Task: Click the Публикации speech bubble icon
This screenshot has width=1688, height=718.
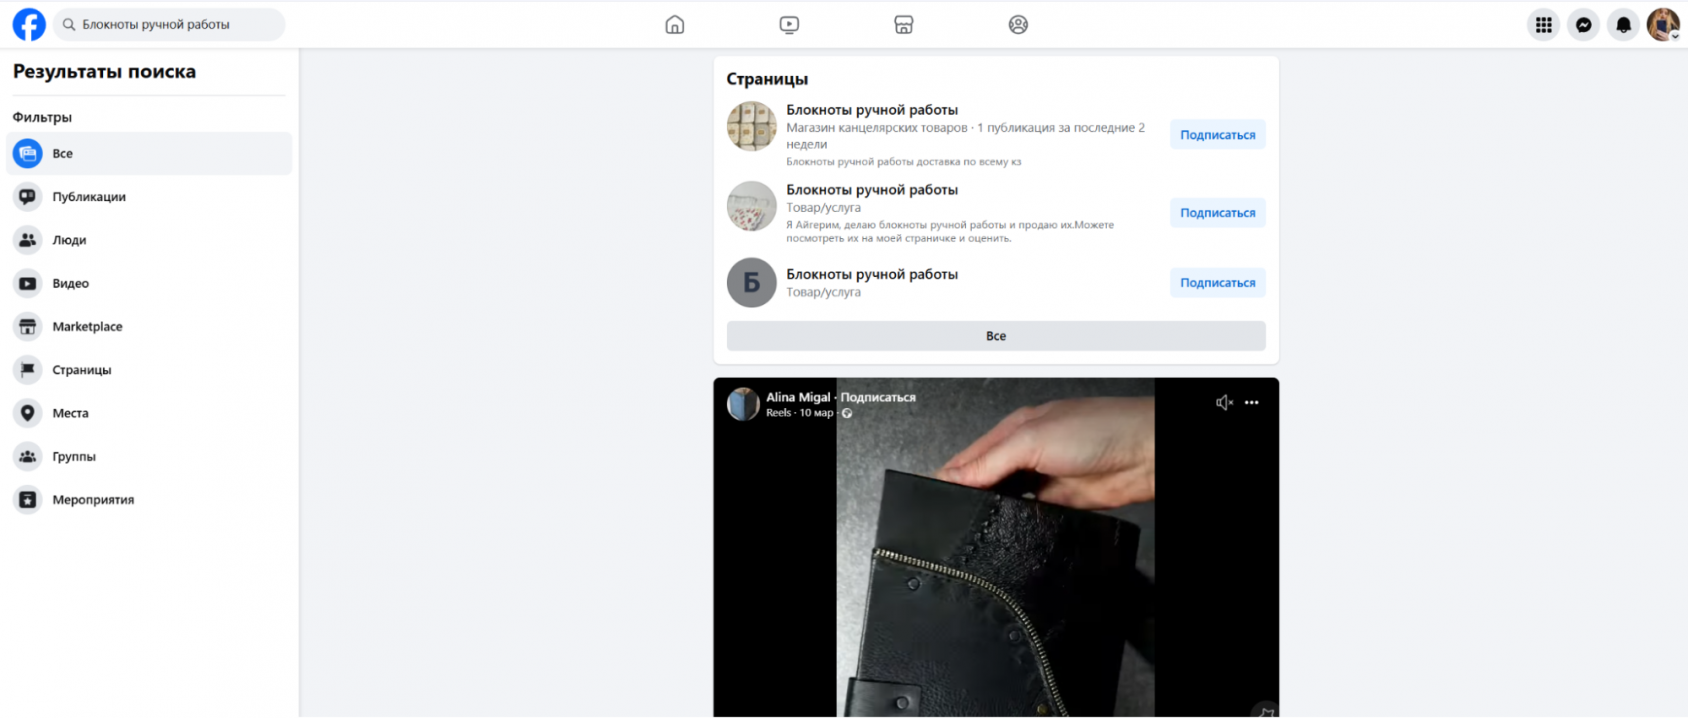Action: [x=28, y=197]
